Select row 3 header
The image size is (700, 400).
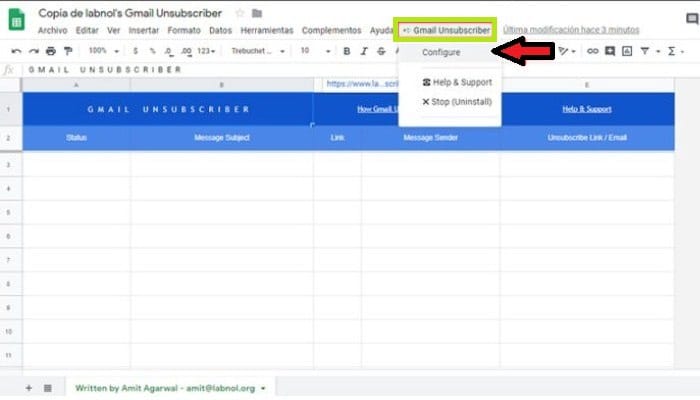(x=11, y=165)
